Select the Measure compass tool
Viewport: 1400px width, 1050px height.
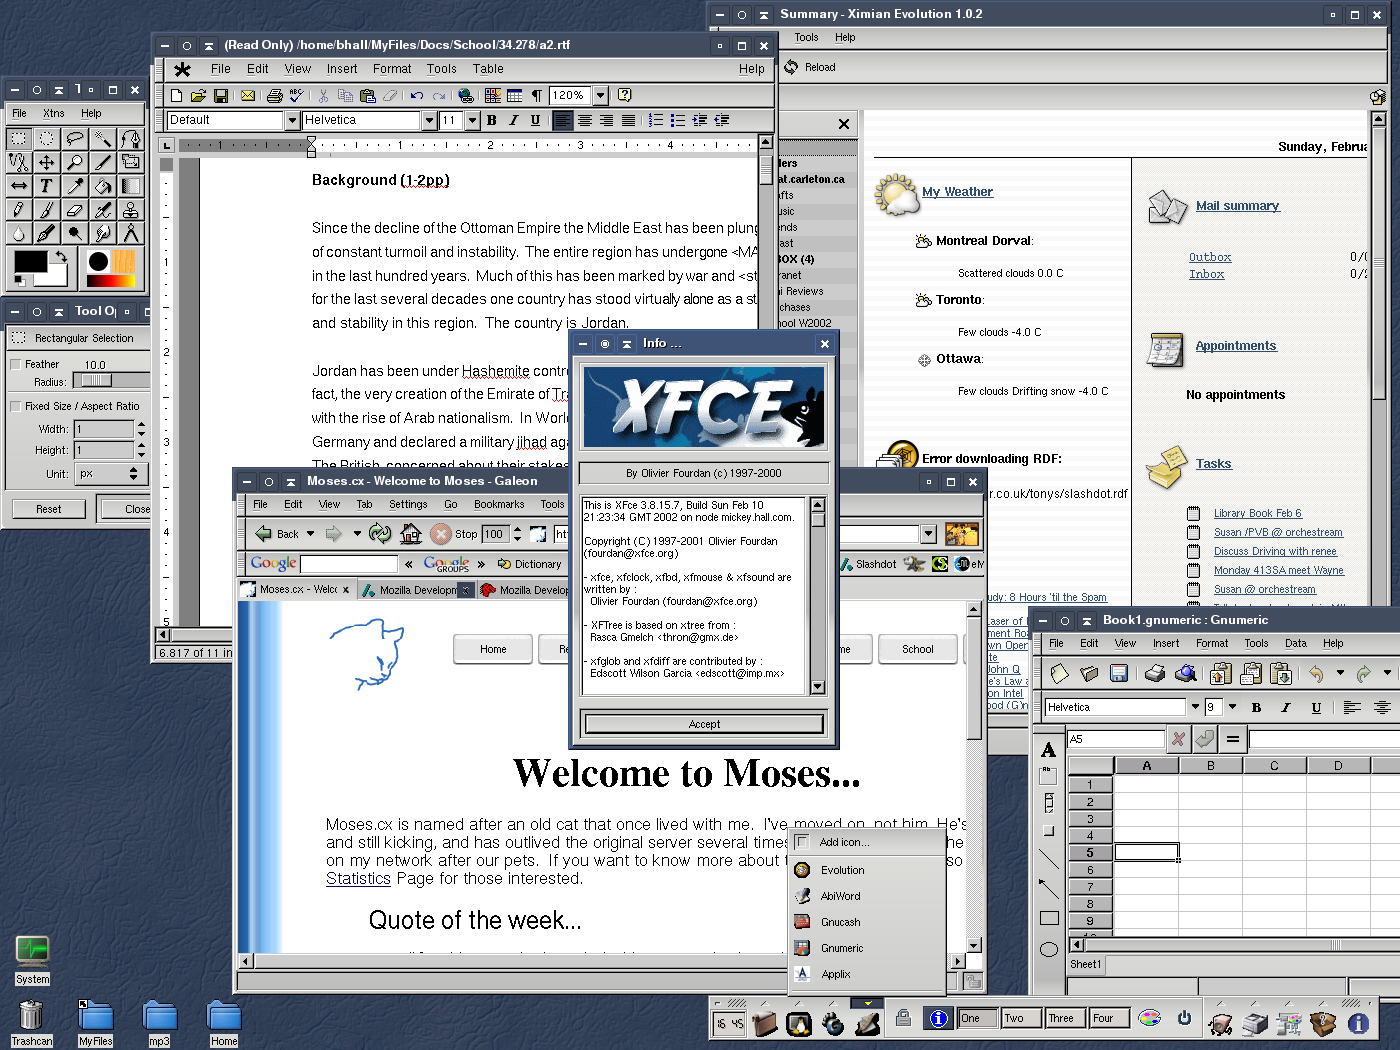pyautogui.click(x=130, y=234)
